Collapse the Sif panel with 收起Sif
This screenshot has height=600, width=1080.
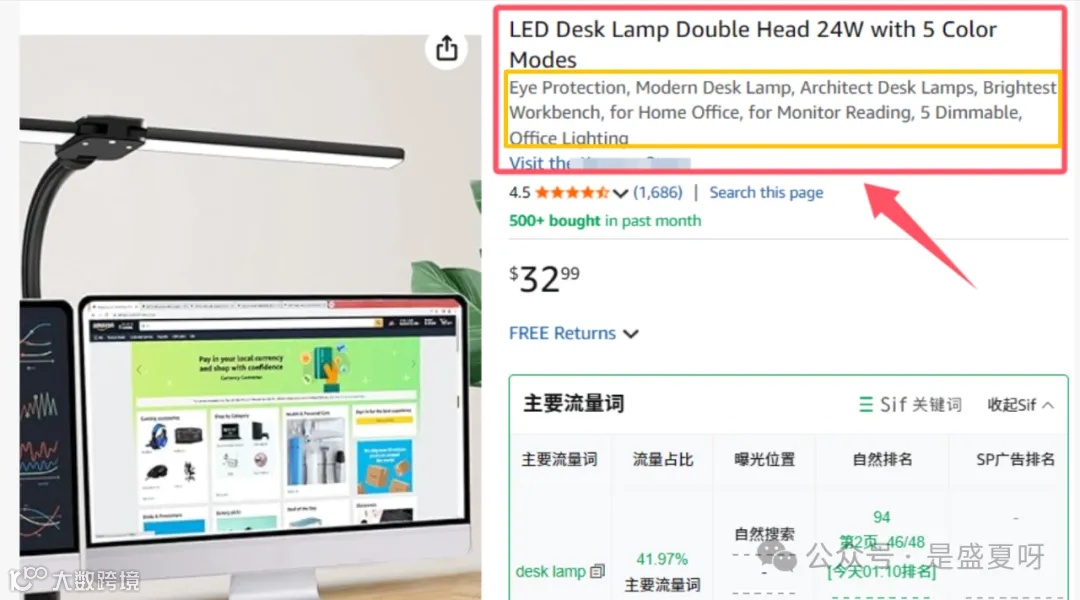pos(1020,404)
